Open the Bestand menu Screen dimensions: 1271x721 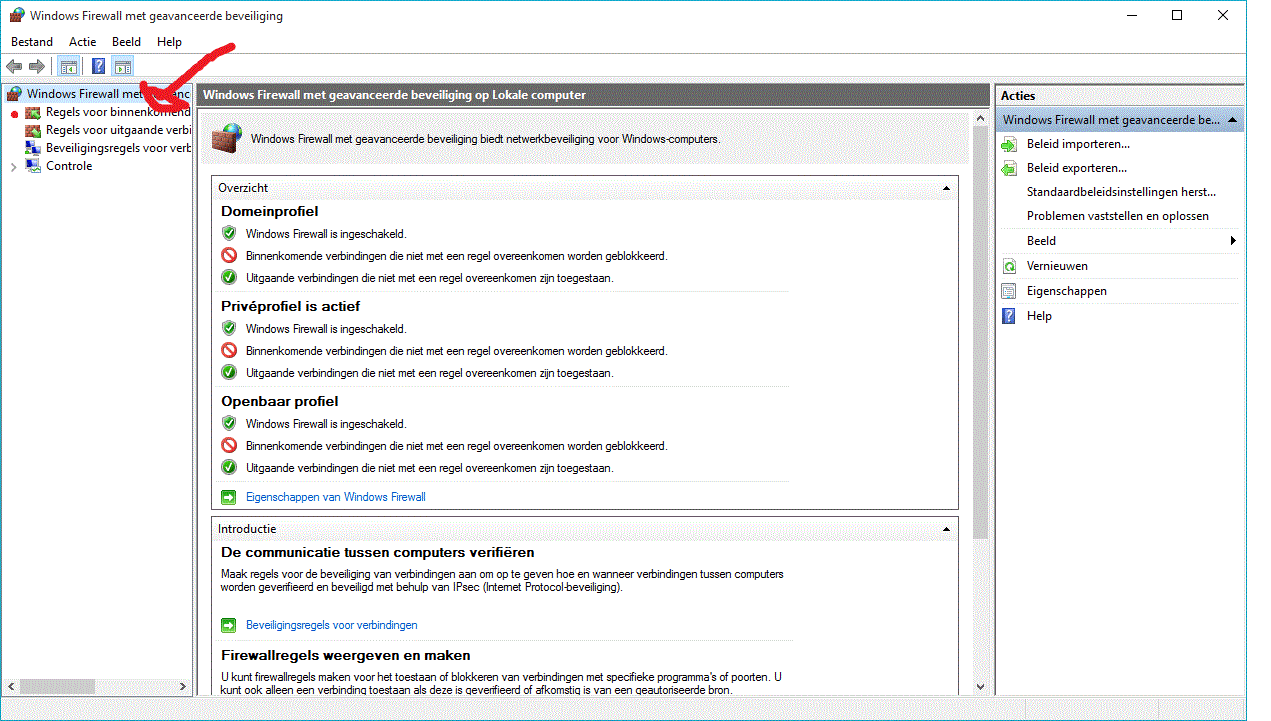[32, 42]
